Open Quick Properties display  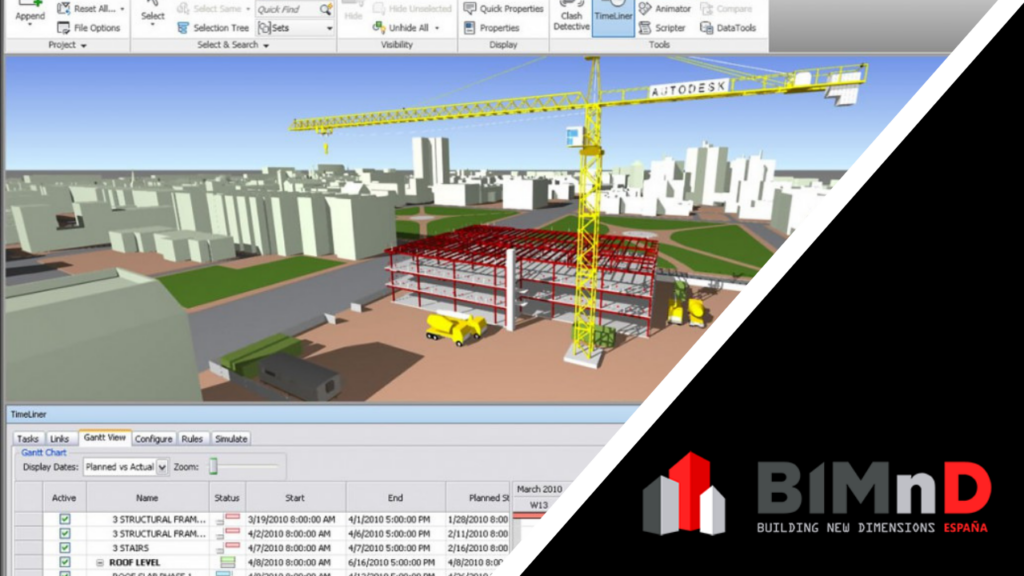(503, 9)
